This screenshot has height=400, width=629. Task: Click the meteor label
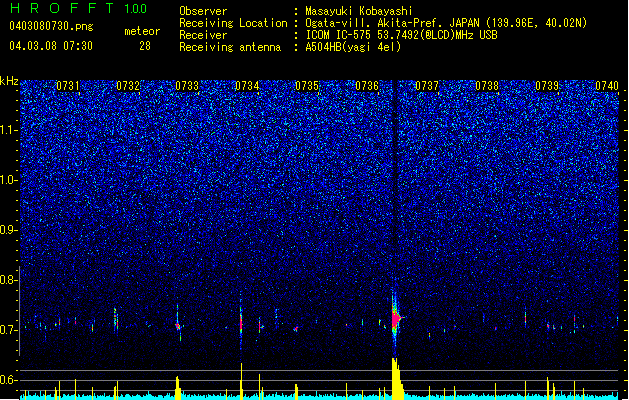coord(142,31)
